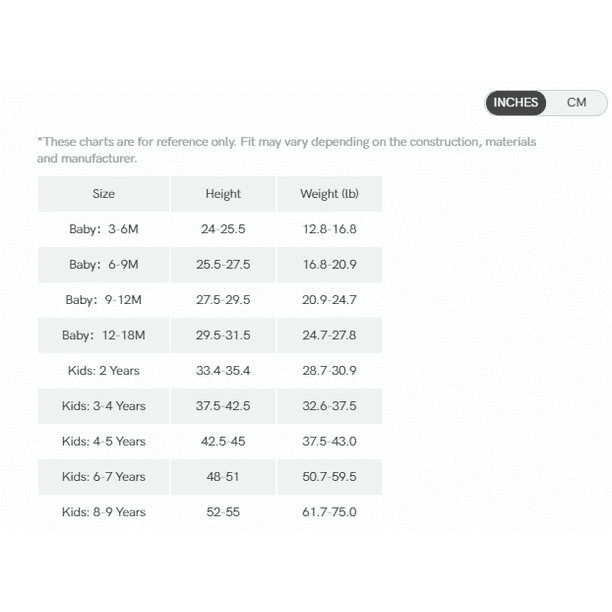Click the 24-25.5 height cell
The width and height of the screenshot is (612, 612).
[x=223, y=229]
